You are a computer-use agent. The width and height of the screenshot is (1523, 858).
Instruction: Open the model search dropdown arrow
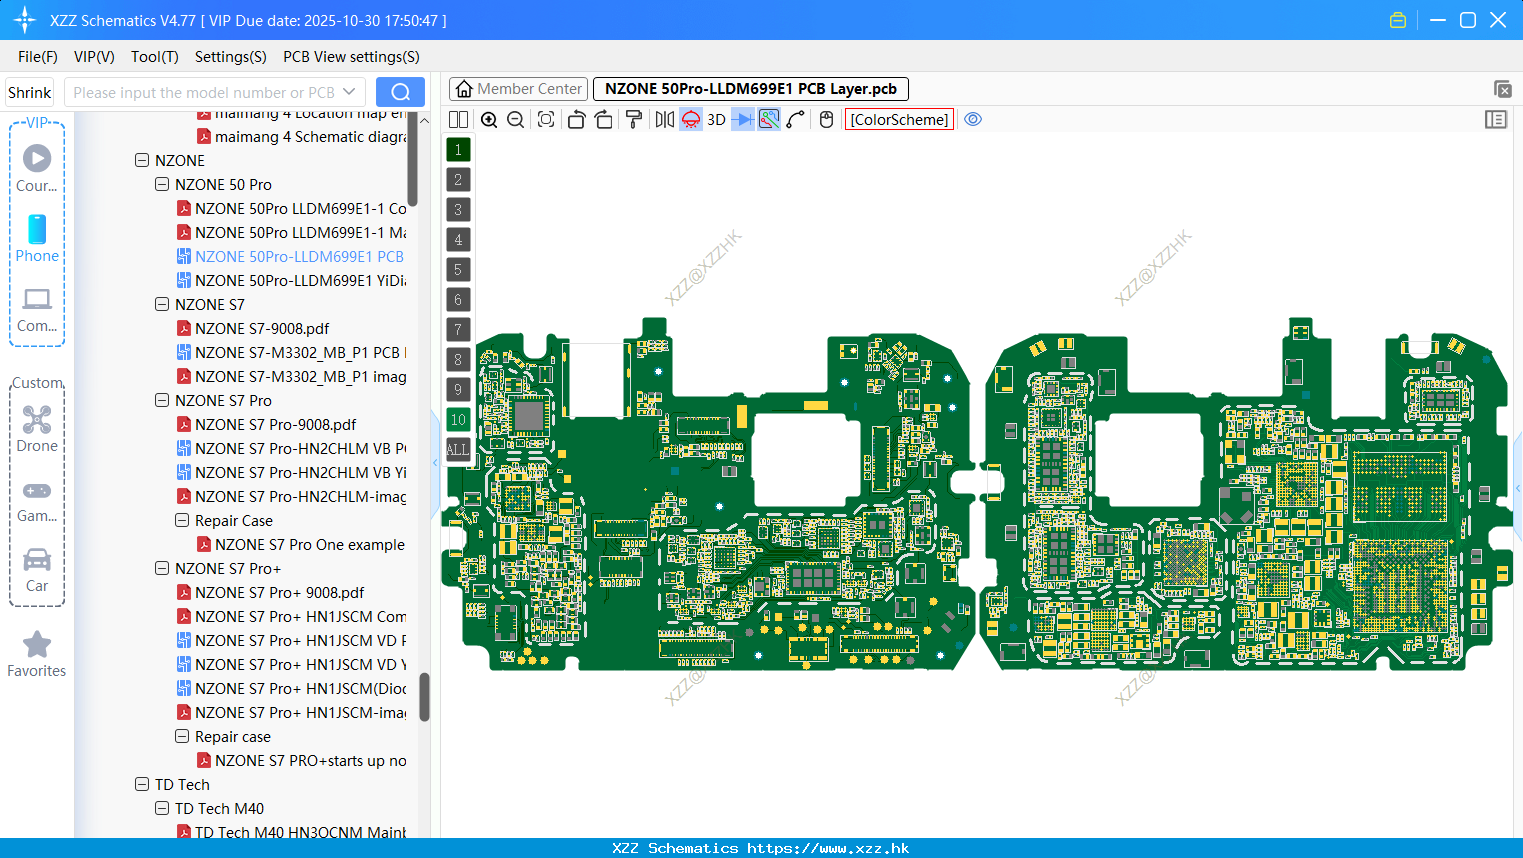349,92
